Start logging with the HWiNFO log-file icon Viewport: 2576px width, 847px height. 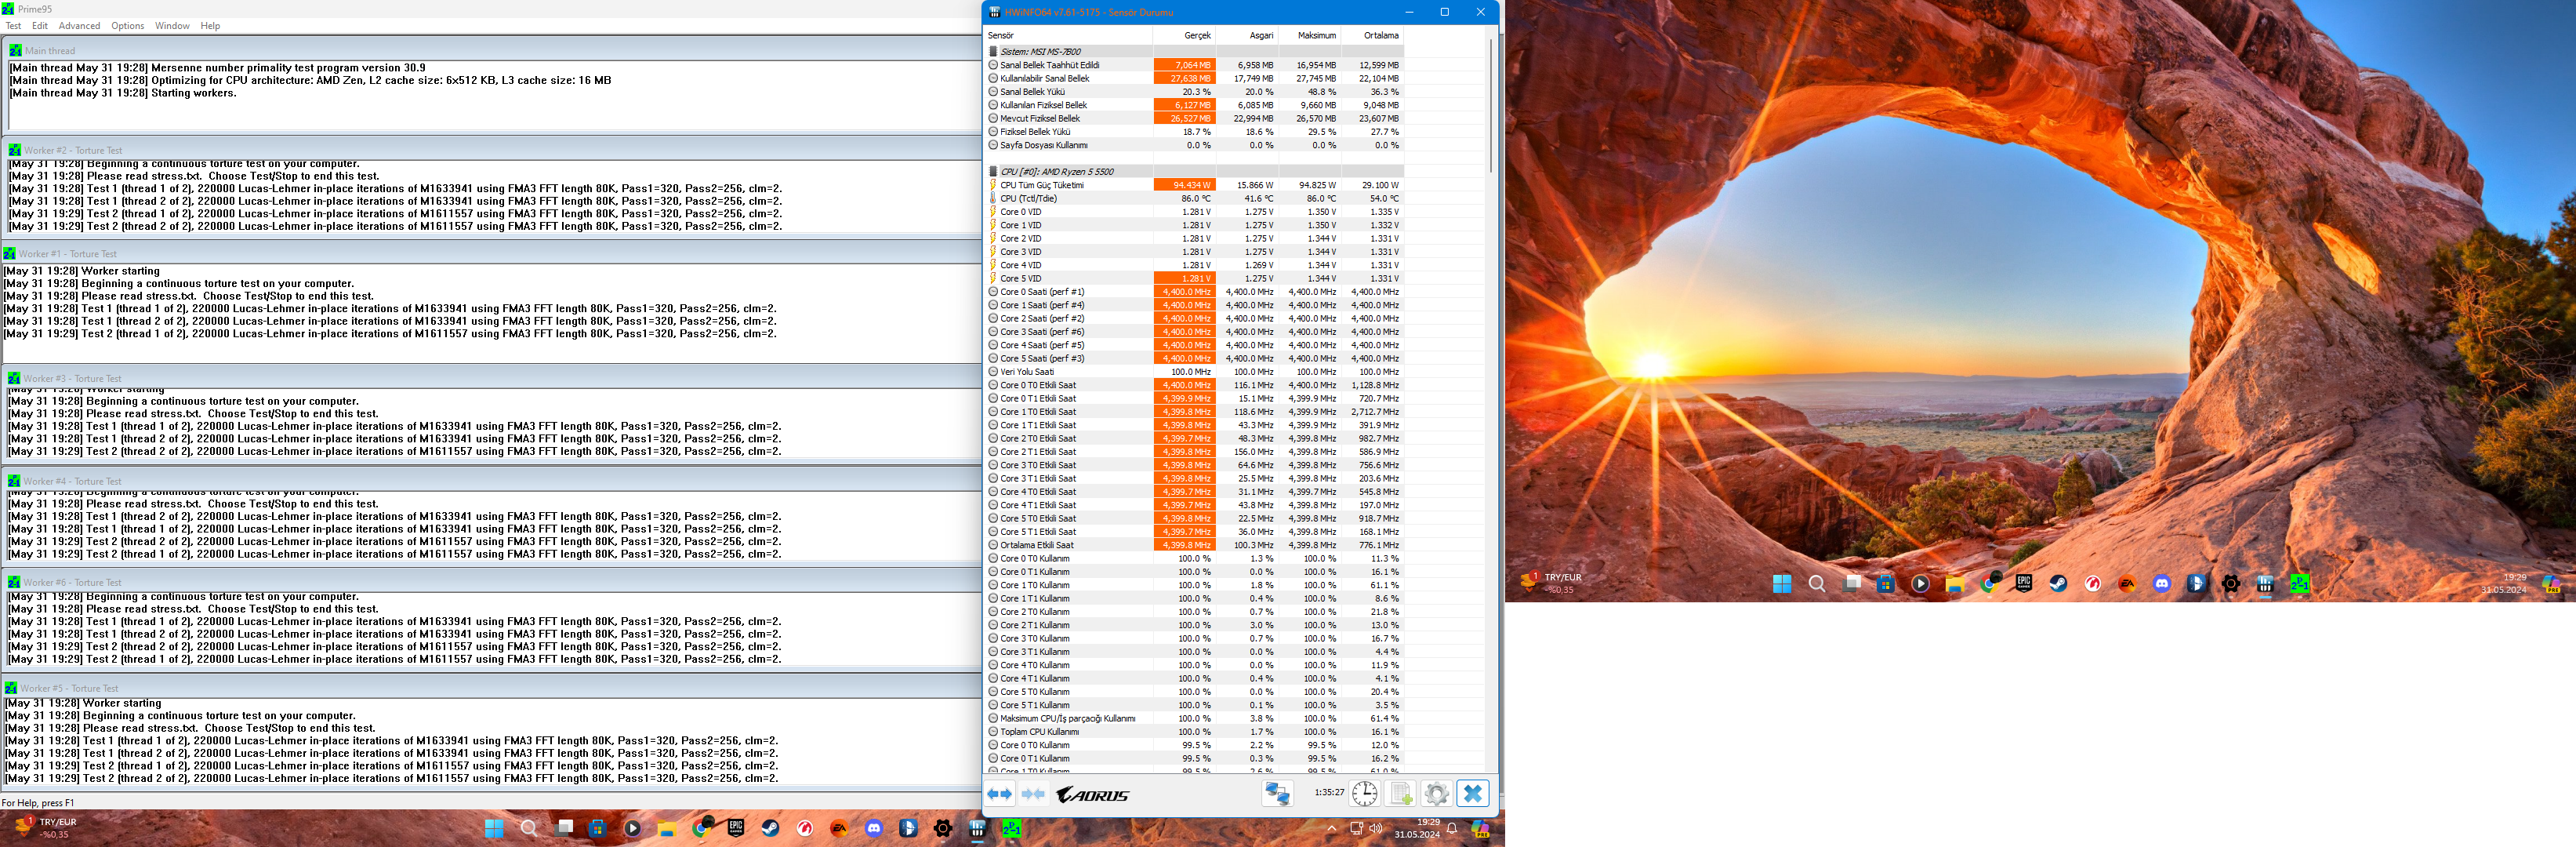1401,794
